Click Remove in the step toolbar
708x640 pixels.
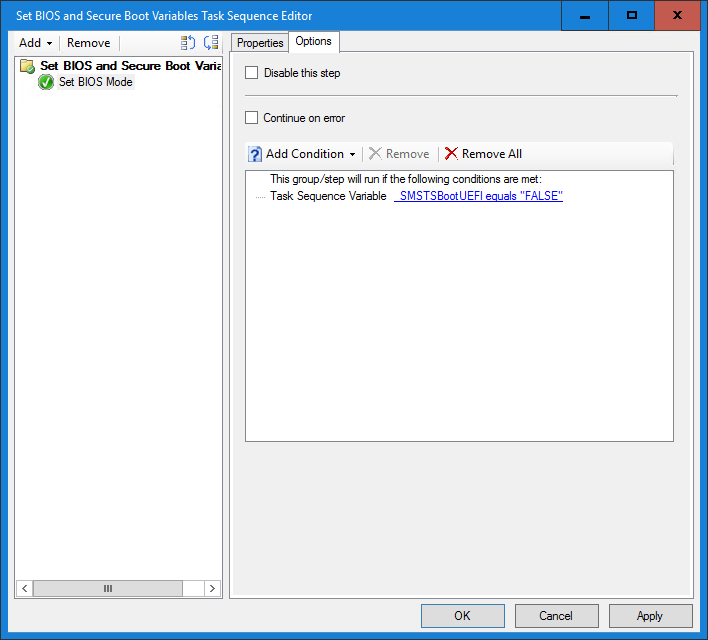[x=88, y=43]
